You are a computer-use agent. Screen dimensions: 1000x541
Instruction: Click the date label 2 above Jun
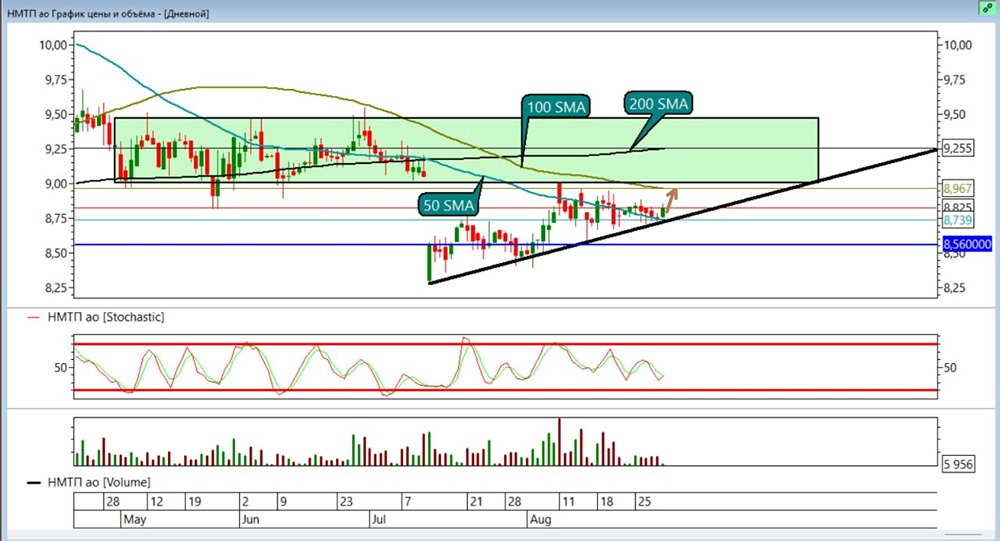pos(246,501)
